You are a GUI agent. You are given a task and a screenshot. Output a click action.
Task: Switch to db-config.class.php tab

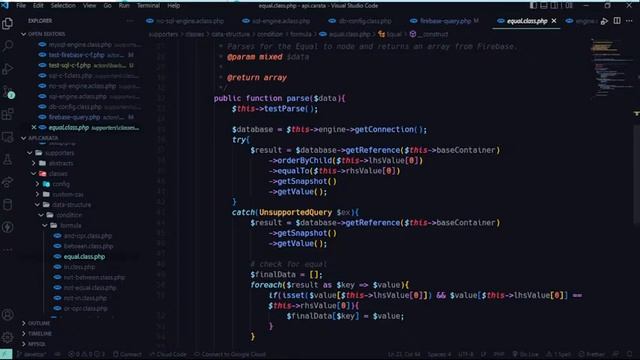pyautogui.click(x=360, y=21)
